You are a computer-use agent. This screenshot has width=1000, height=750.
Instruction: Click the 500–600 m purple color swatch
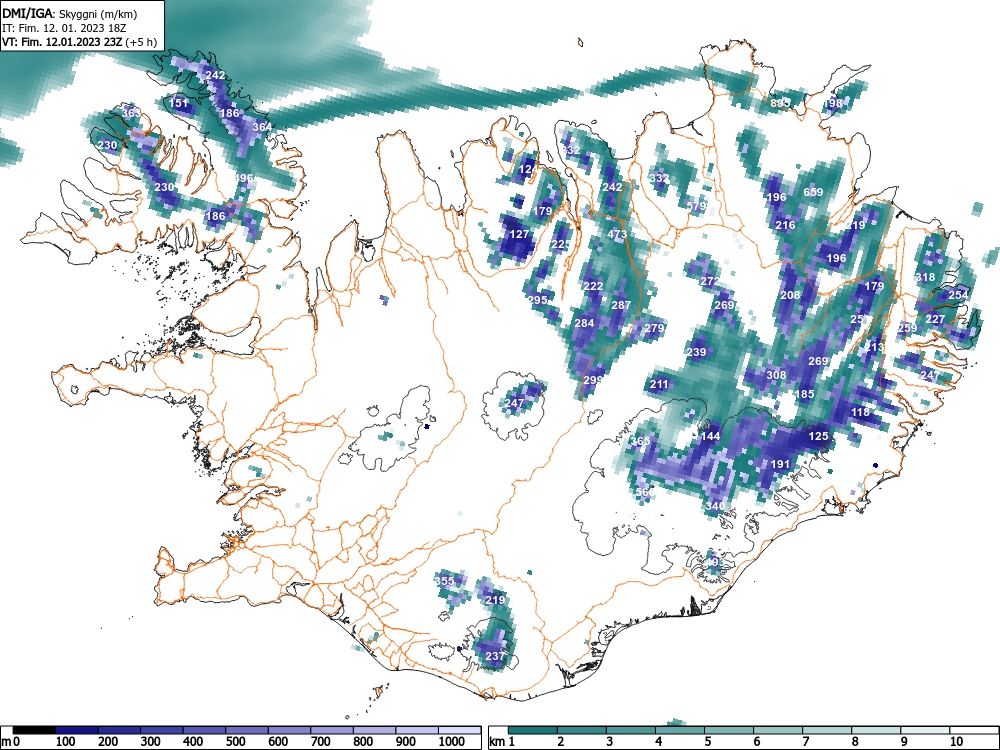point(247,730)
